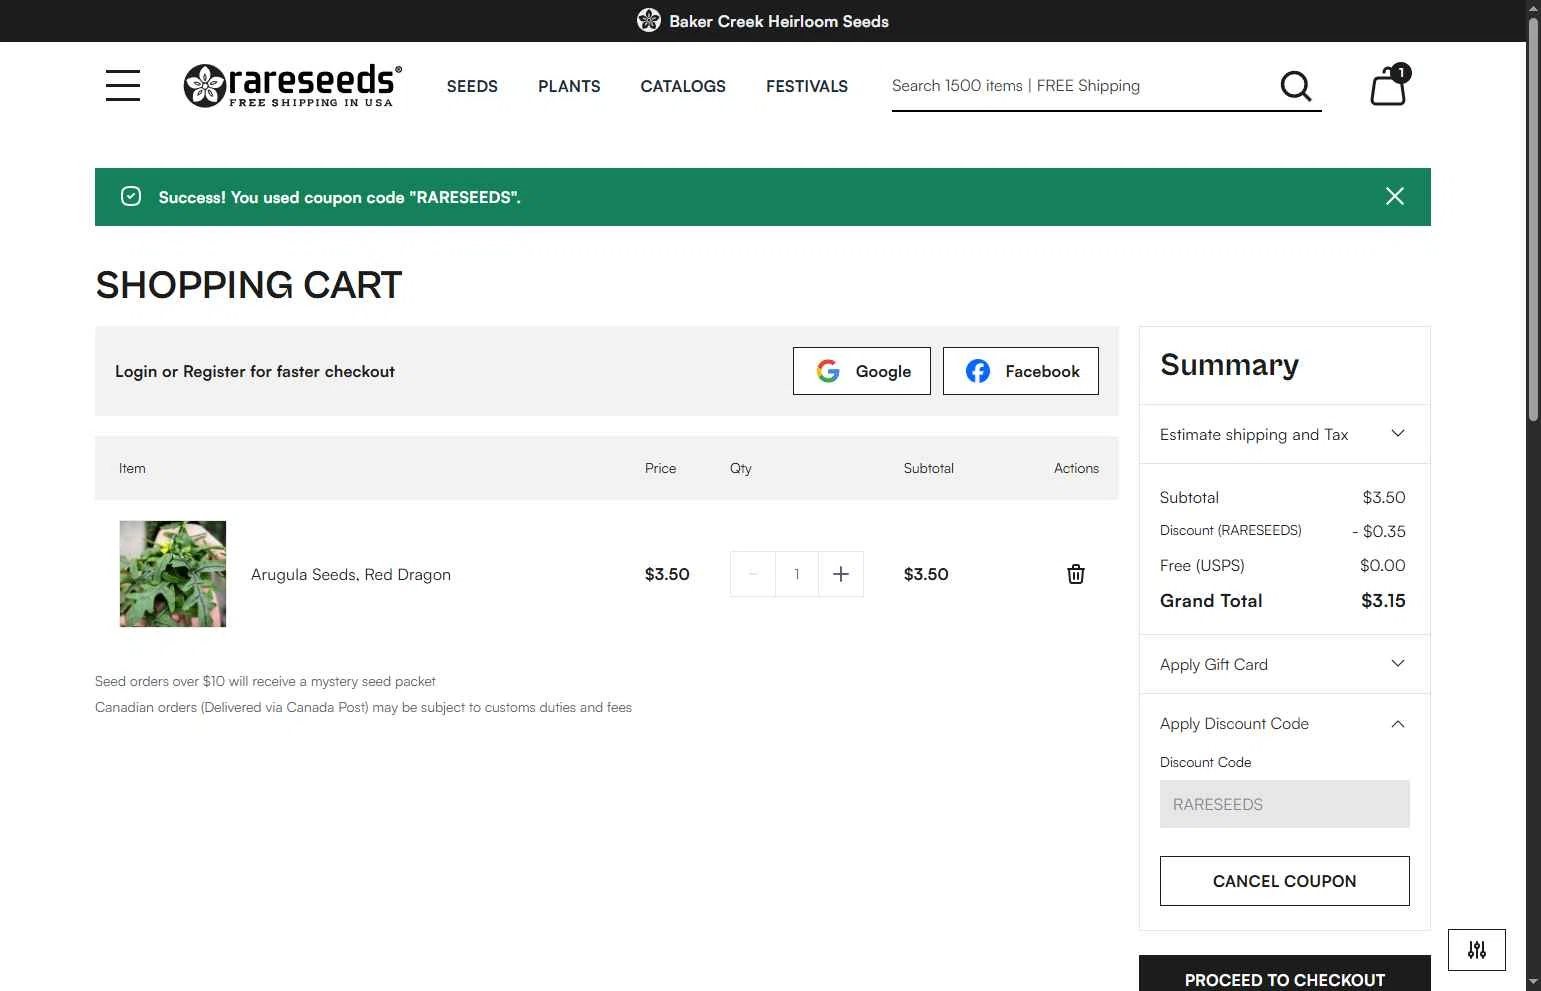Screen dimensions: 1541x991
Task: Click the success checkmark icon
Action: pos(131,196)
